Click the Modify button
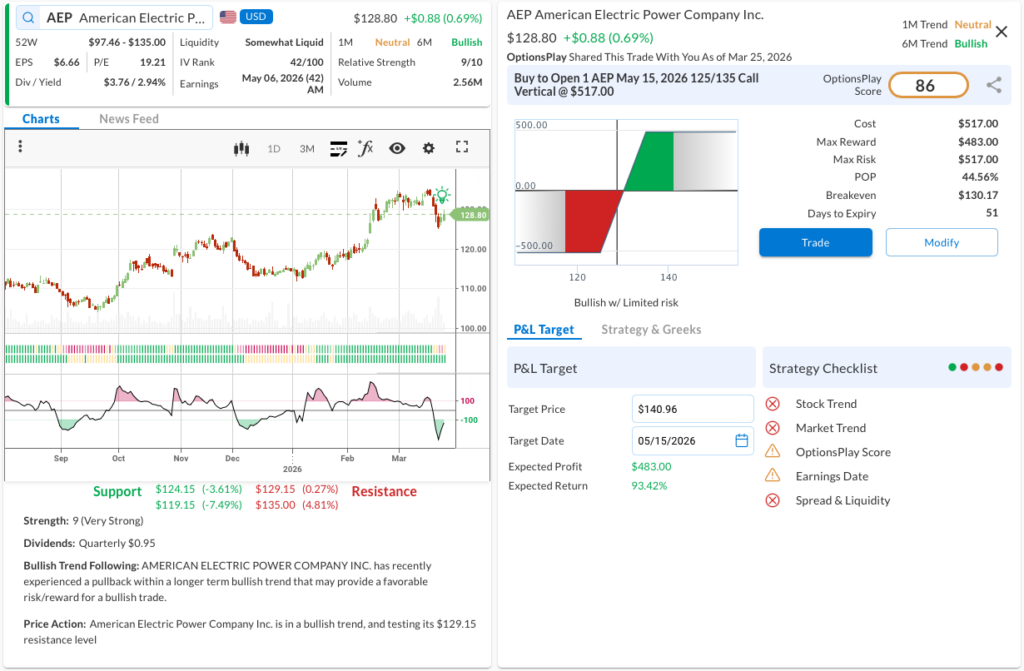The height and width of the screenshot is (671, 1024). (x=941, y=242)
